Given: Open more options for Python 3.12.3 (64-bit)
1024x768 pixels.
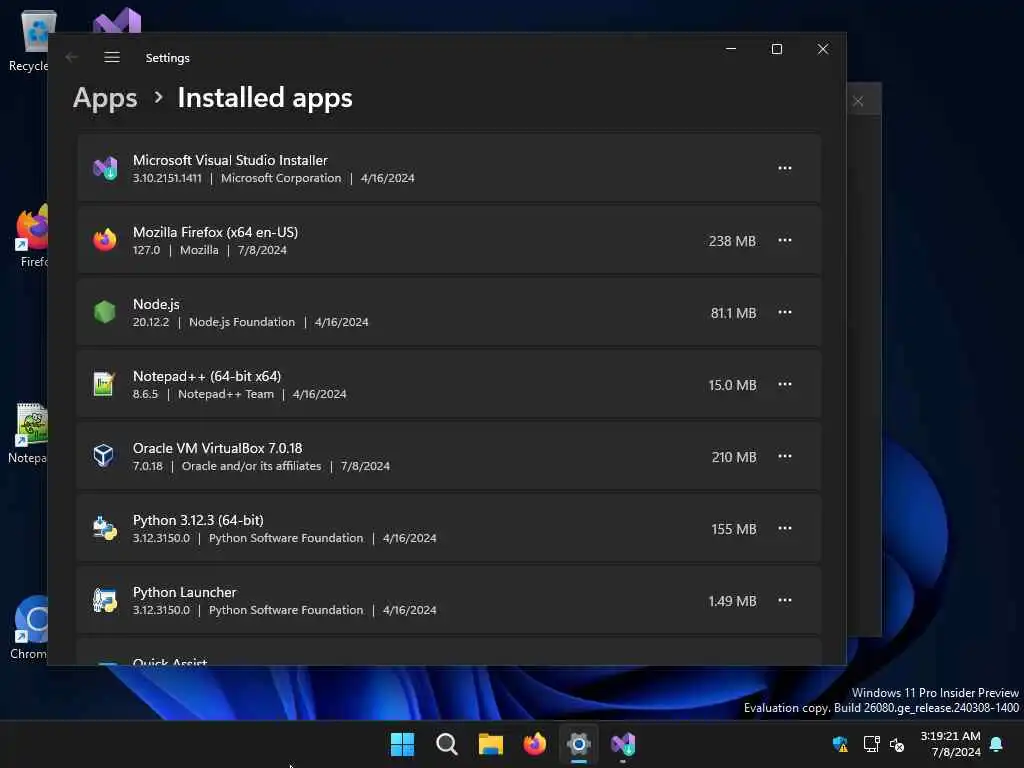Looking at the screenshot, I should (784, 528).
